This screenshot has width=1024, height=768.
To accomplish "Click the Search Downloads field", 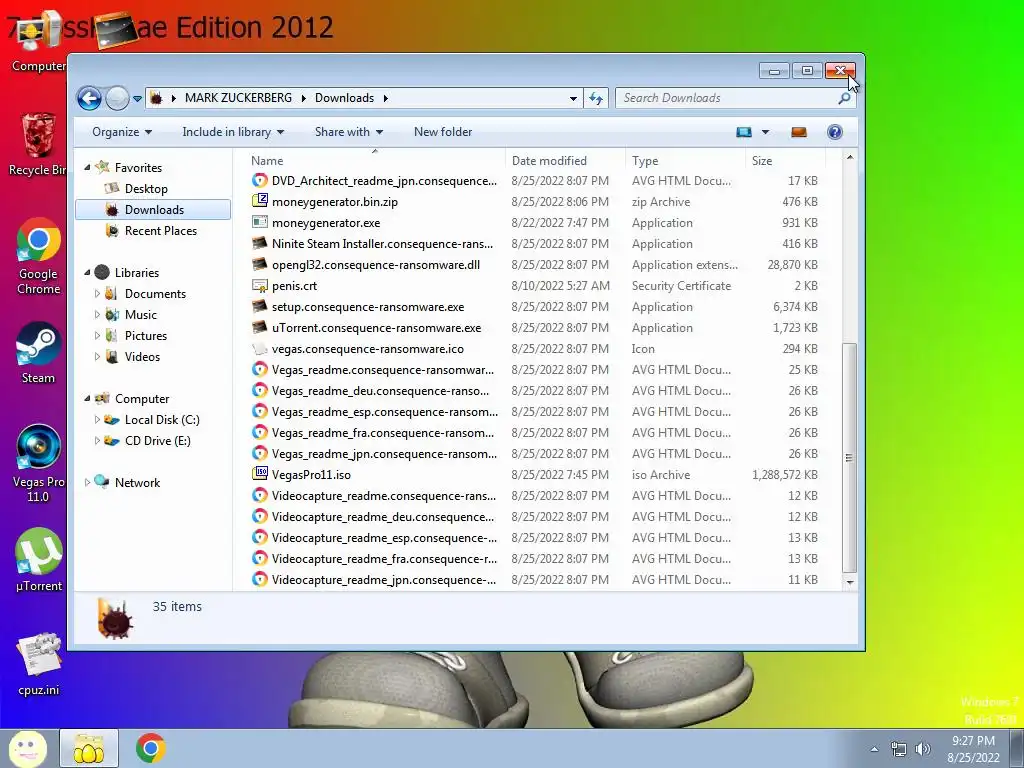I will pos(728,98).
